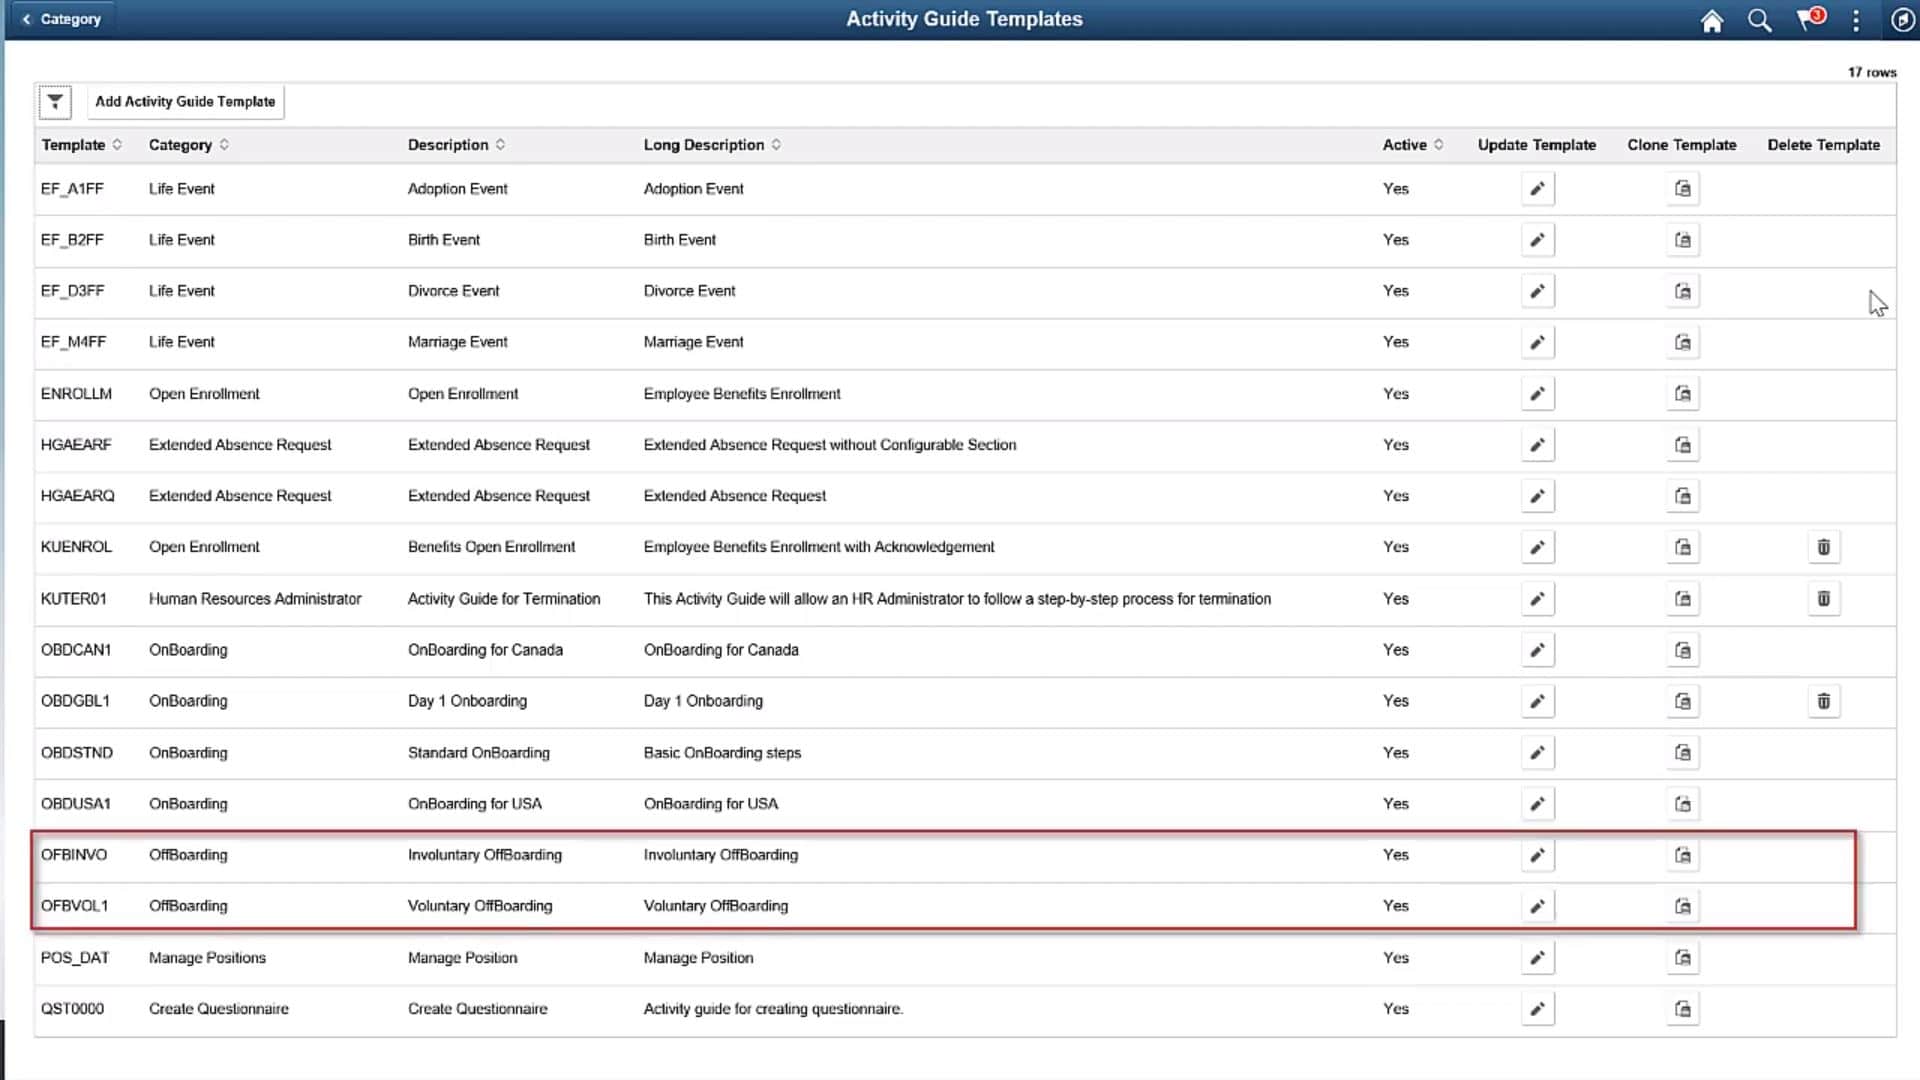This screenshot has width=1920, height=1080.
Task: Clone the QST0000 questionnaire template
Action: coord(1682,1008)
